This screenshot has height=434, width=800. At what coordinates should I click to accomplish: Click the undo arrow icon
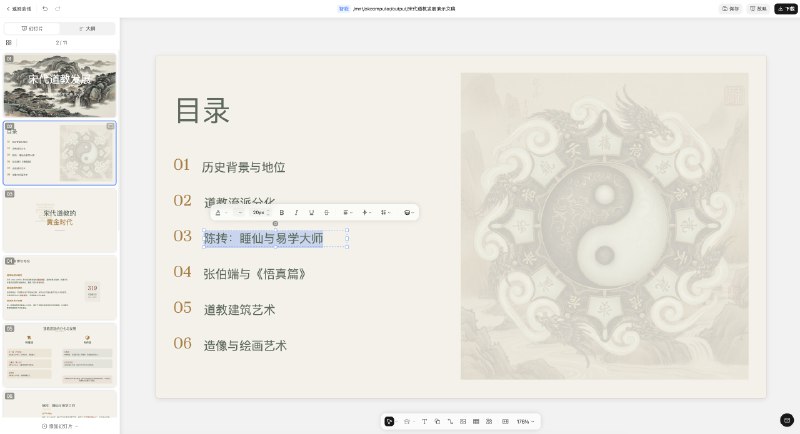pos(45,9)
